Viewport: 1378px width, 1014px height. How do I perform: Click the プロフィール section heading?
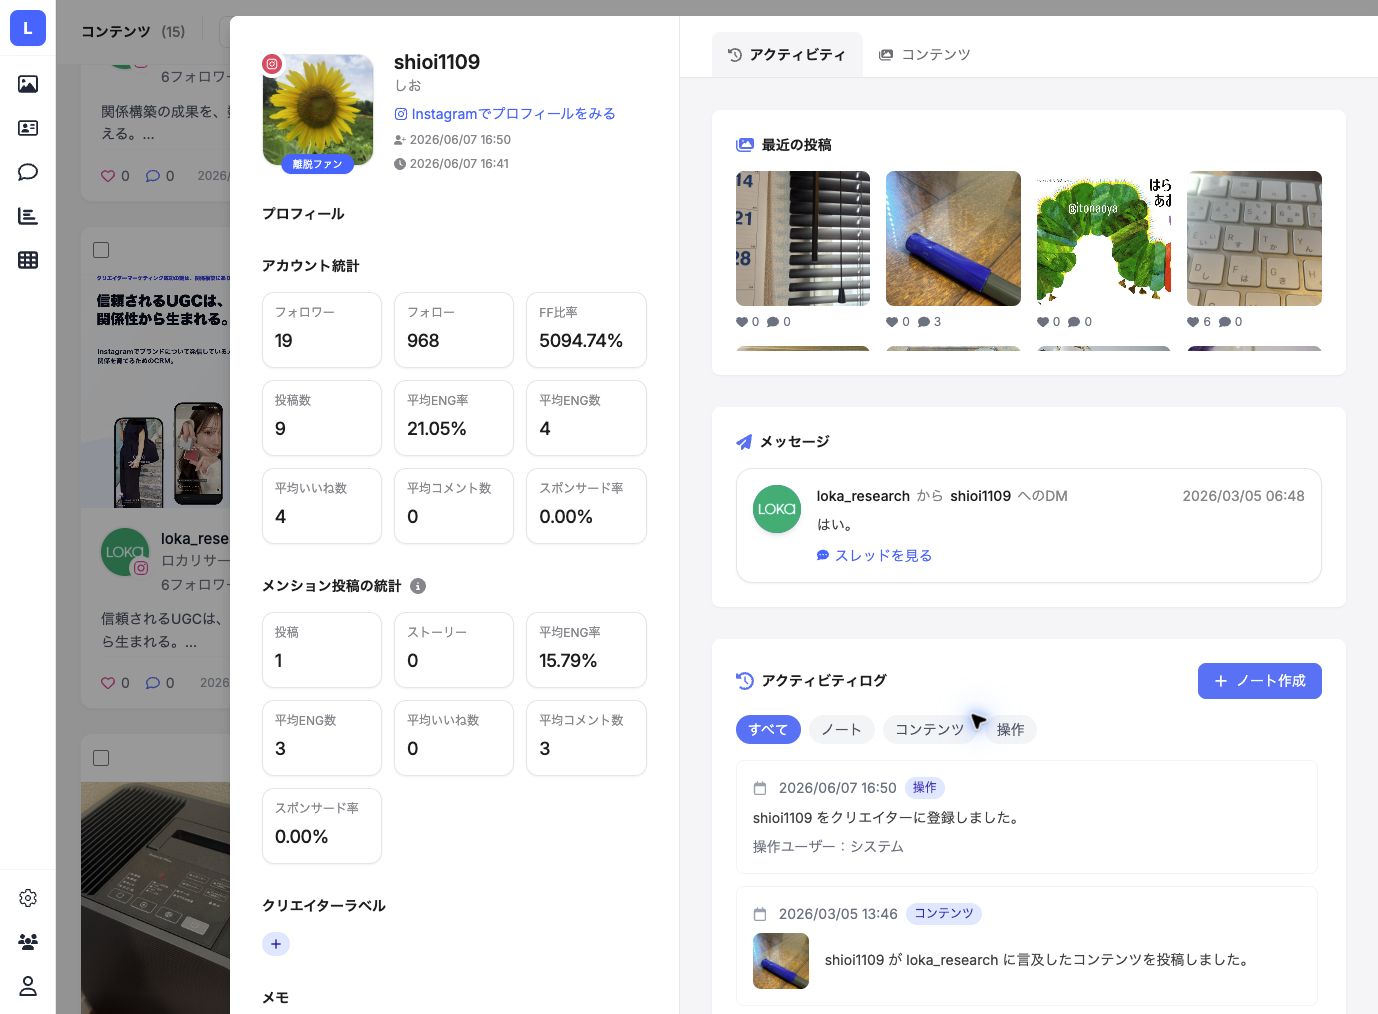[303, 214]
